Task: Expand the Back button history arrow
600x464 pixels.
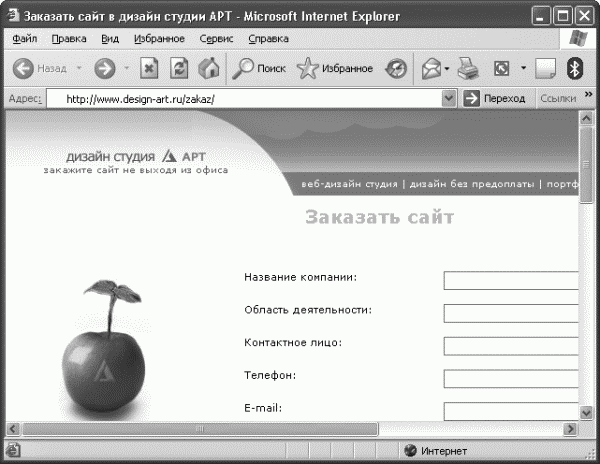Action: pyautogui.click(x=79, y=68)
